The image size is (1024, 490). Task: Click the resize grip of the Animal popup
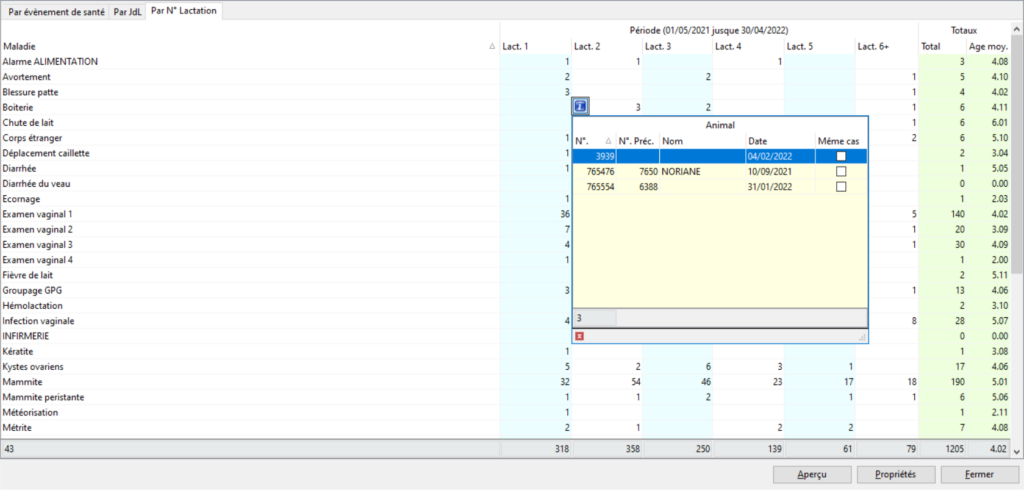(x=862, y=337)
